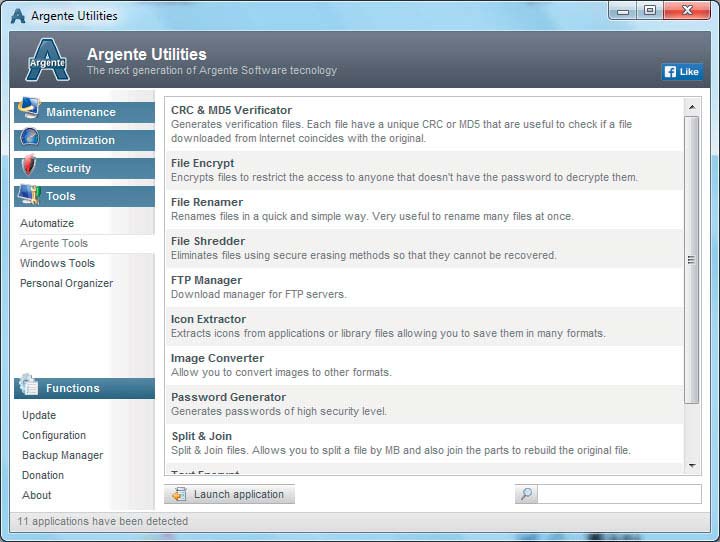Close the Argente Utilities window
720x542 pixels.
pyautogui.click(x=687, y=11)
